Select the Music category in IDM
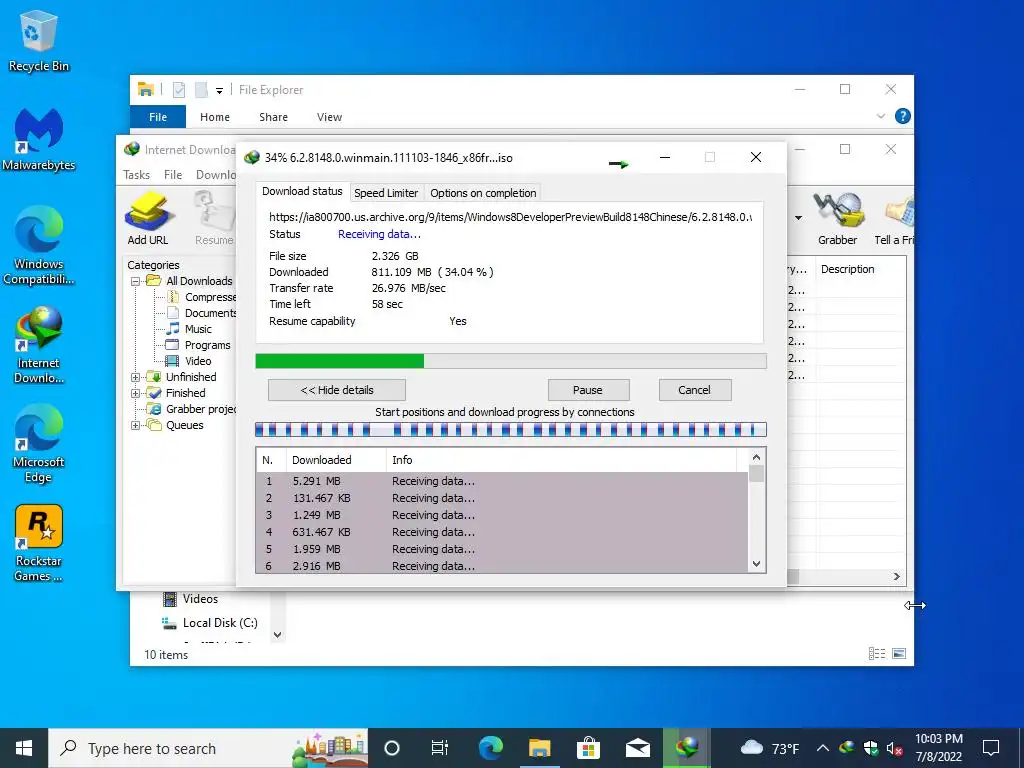The image size is (1024, 768). tap(189, 329)
